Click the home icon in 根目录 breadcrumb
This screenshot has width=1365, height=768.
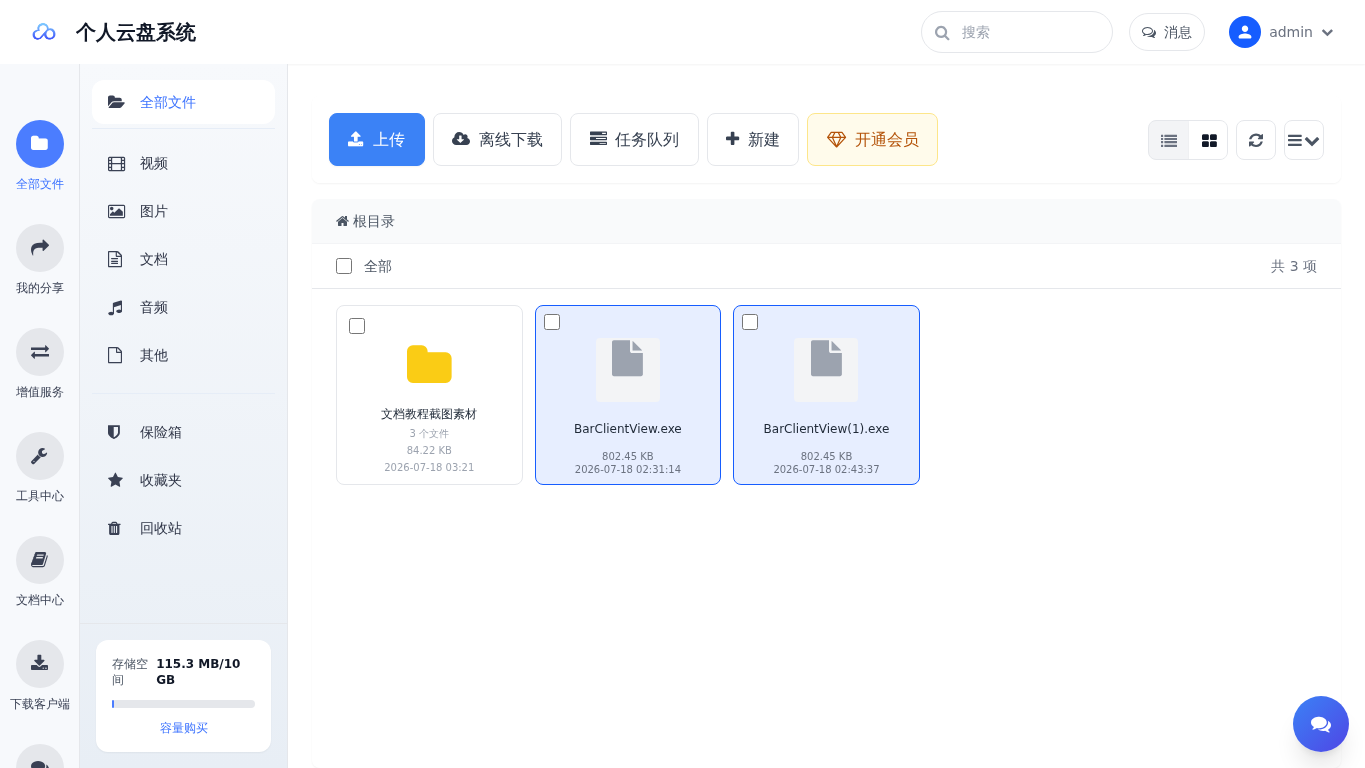[342, 221]
